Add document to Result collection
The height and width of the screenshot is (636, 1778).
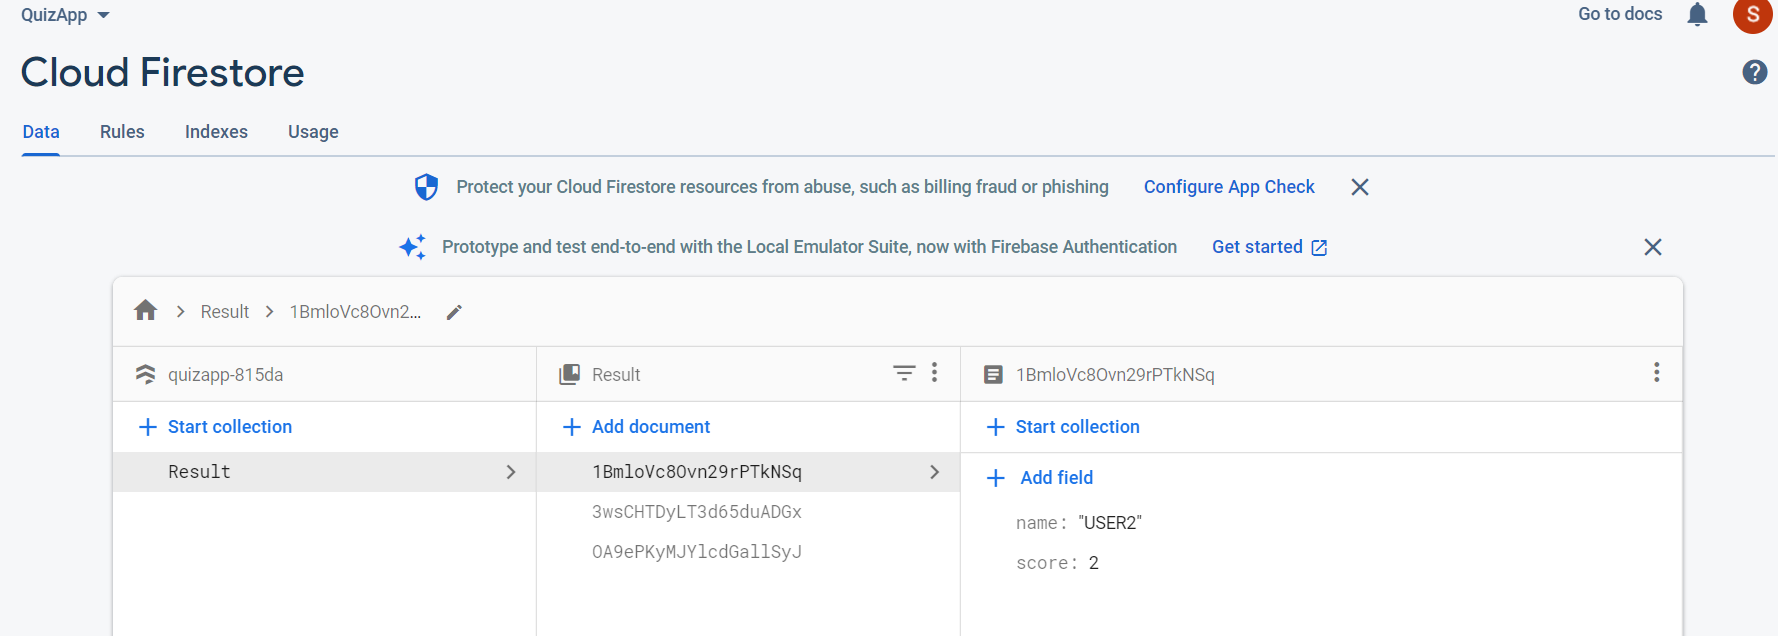637,427
